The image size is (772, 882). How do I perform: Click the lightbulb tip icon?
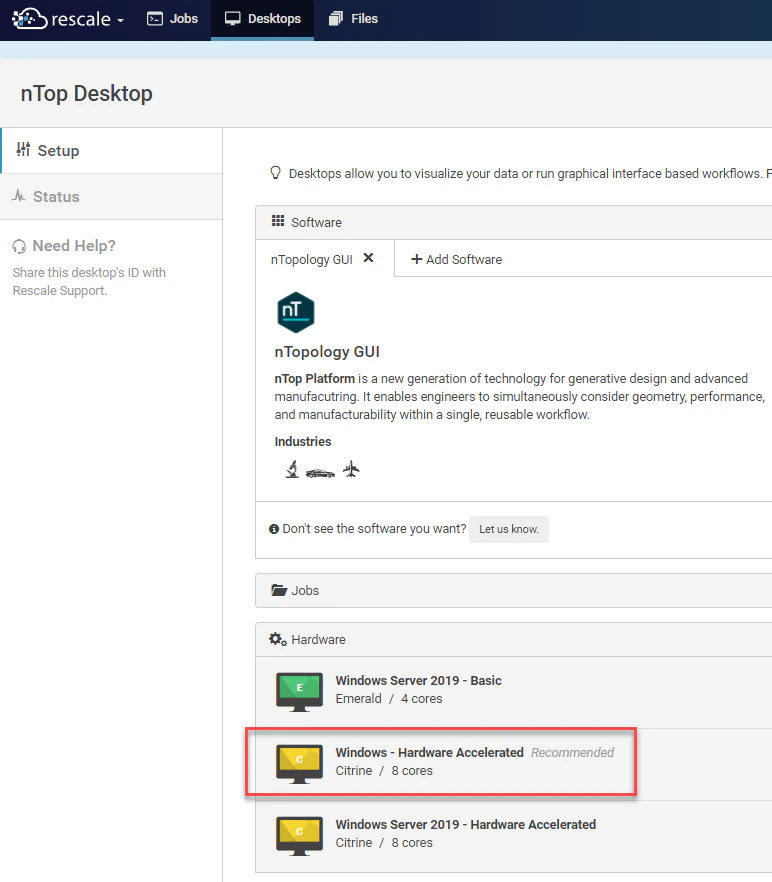pos(275,173)
